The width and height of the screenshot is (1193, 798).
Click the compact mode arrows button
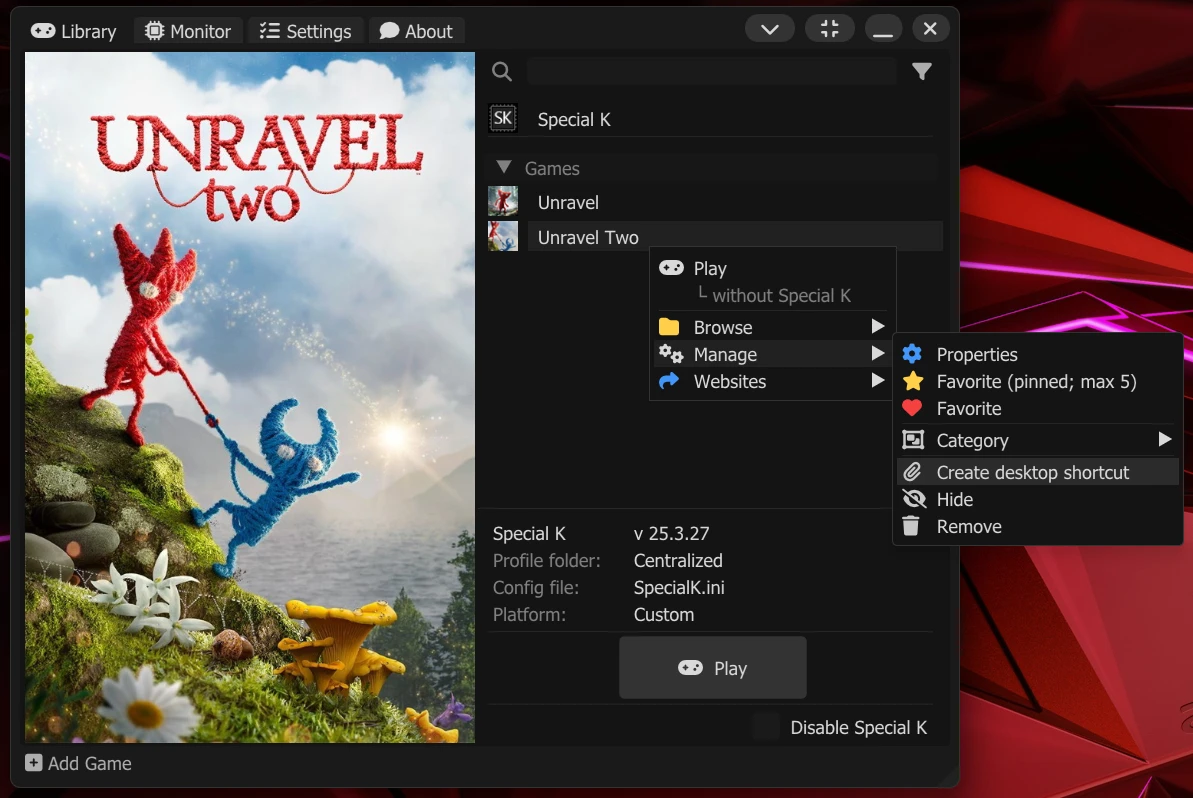[x=830, y=29]
